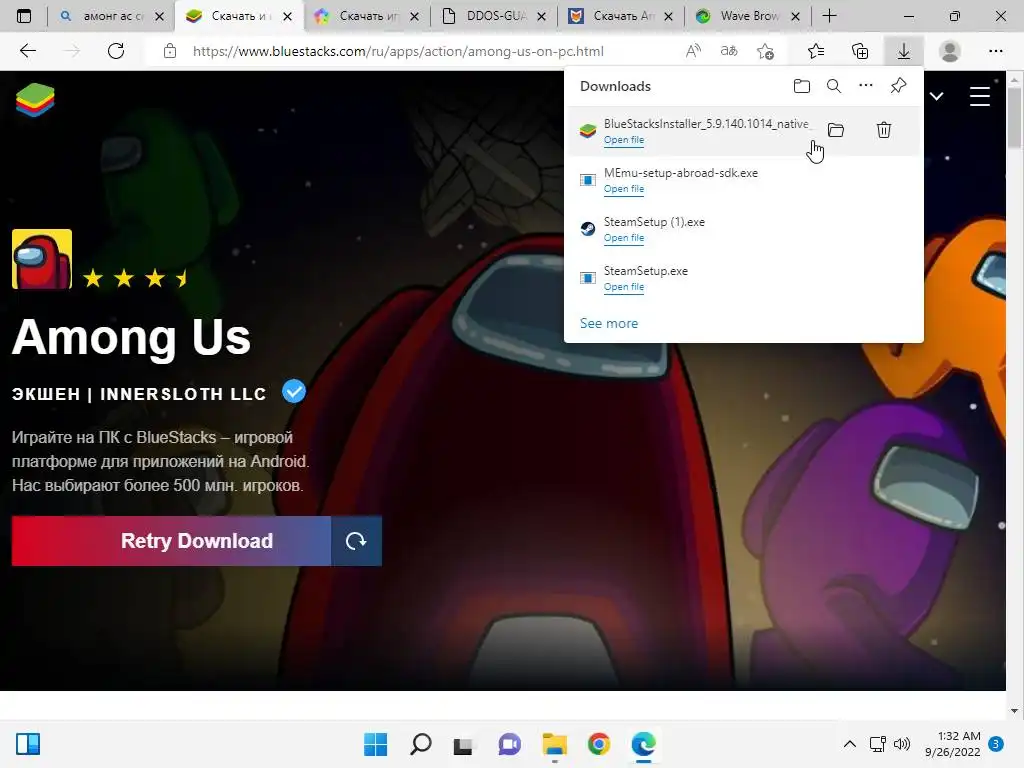The width and height of the screenshot is (1024, 768).
Task: Open Edge settings and more menu
Action: (x=995, y=51)
